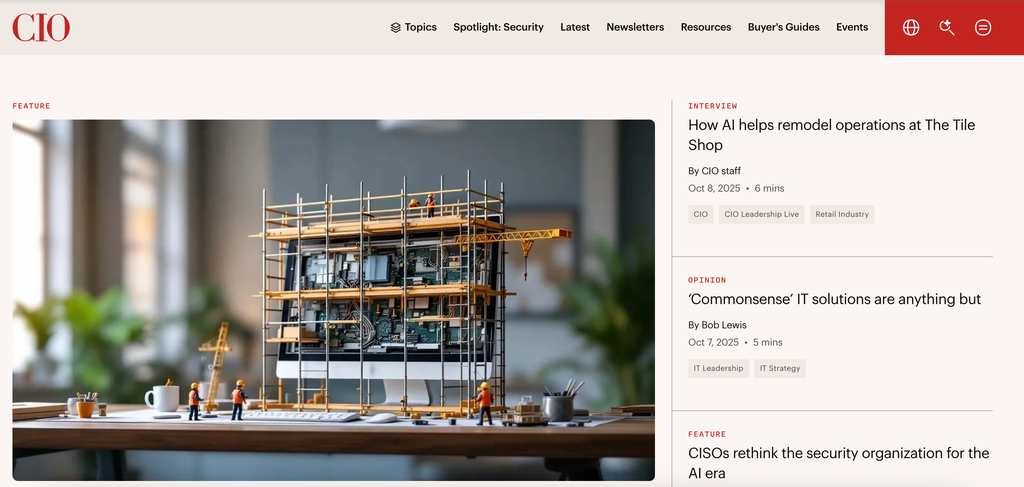Click the search magnifier icon
1024x487 pixels.
pos(947,27)
